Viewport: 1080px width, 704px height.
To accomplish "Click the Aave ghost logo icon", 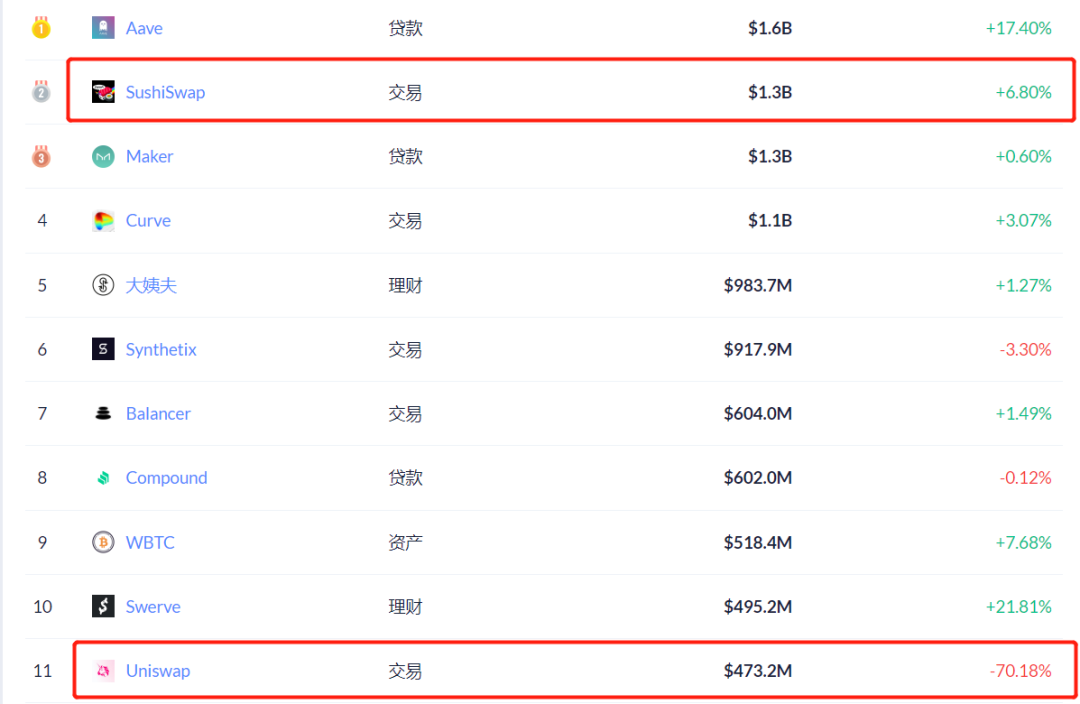I will click(x=103, y=28).
